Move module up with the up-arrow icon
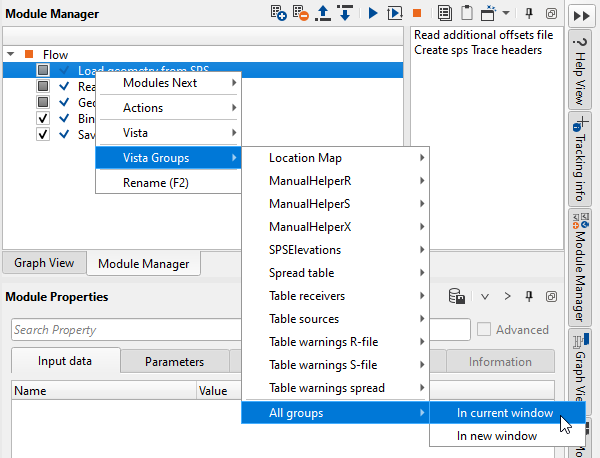This screenshot has height=458, width=600. [x=322, y=13]
